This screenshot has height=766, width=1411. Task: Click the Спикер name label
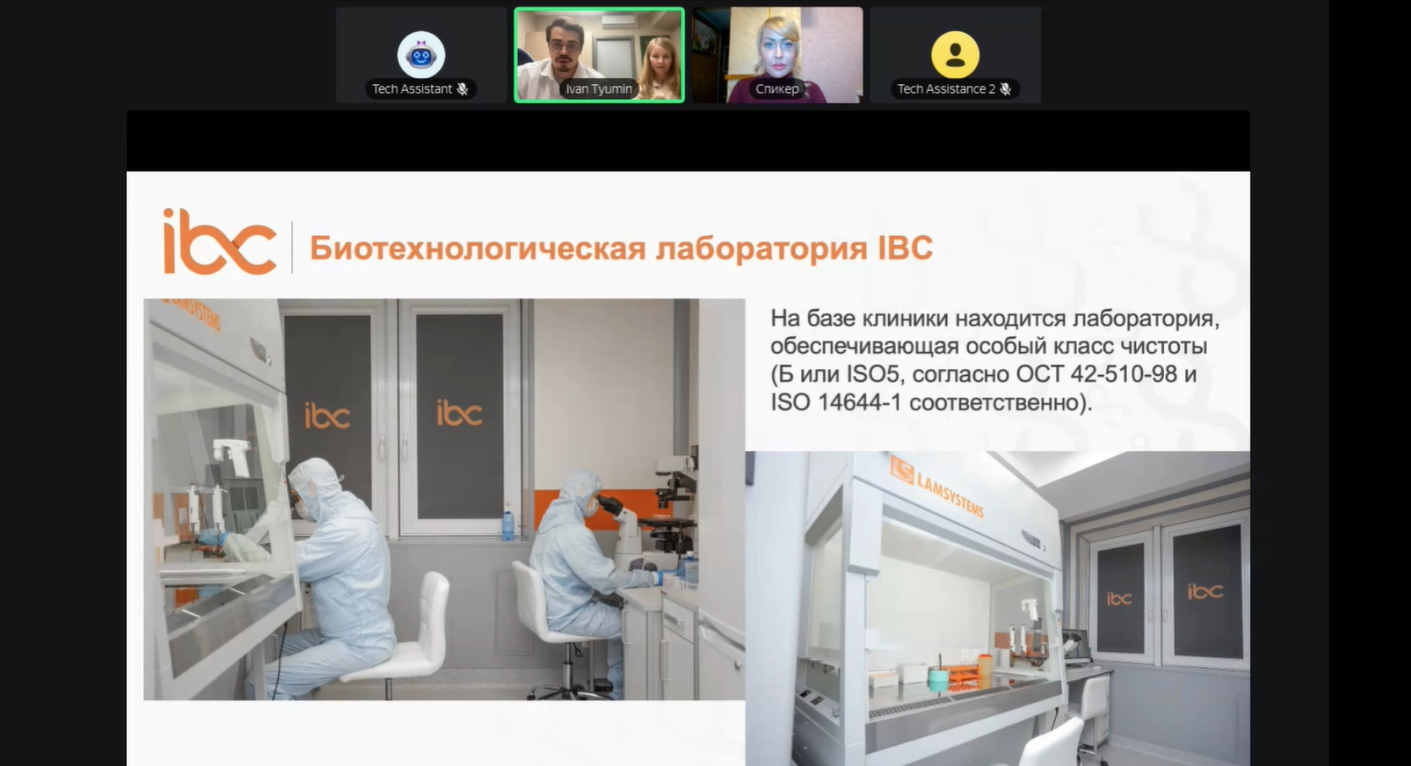pos(777,89)
